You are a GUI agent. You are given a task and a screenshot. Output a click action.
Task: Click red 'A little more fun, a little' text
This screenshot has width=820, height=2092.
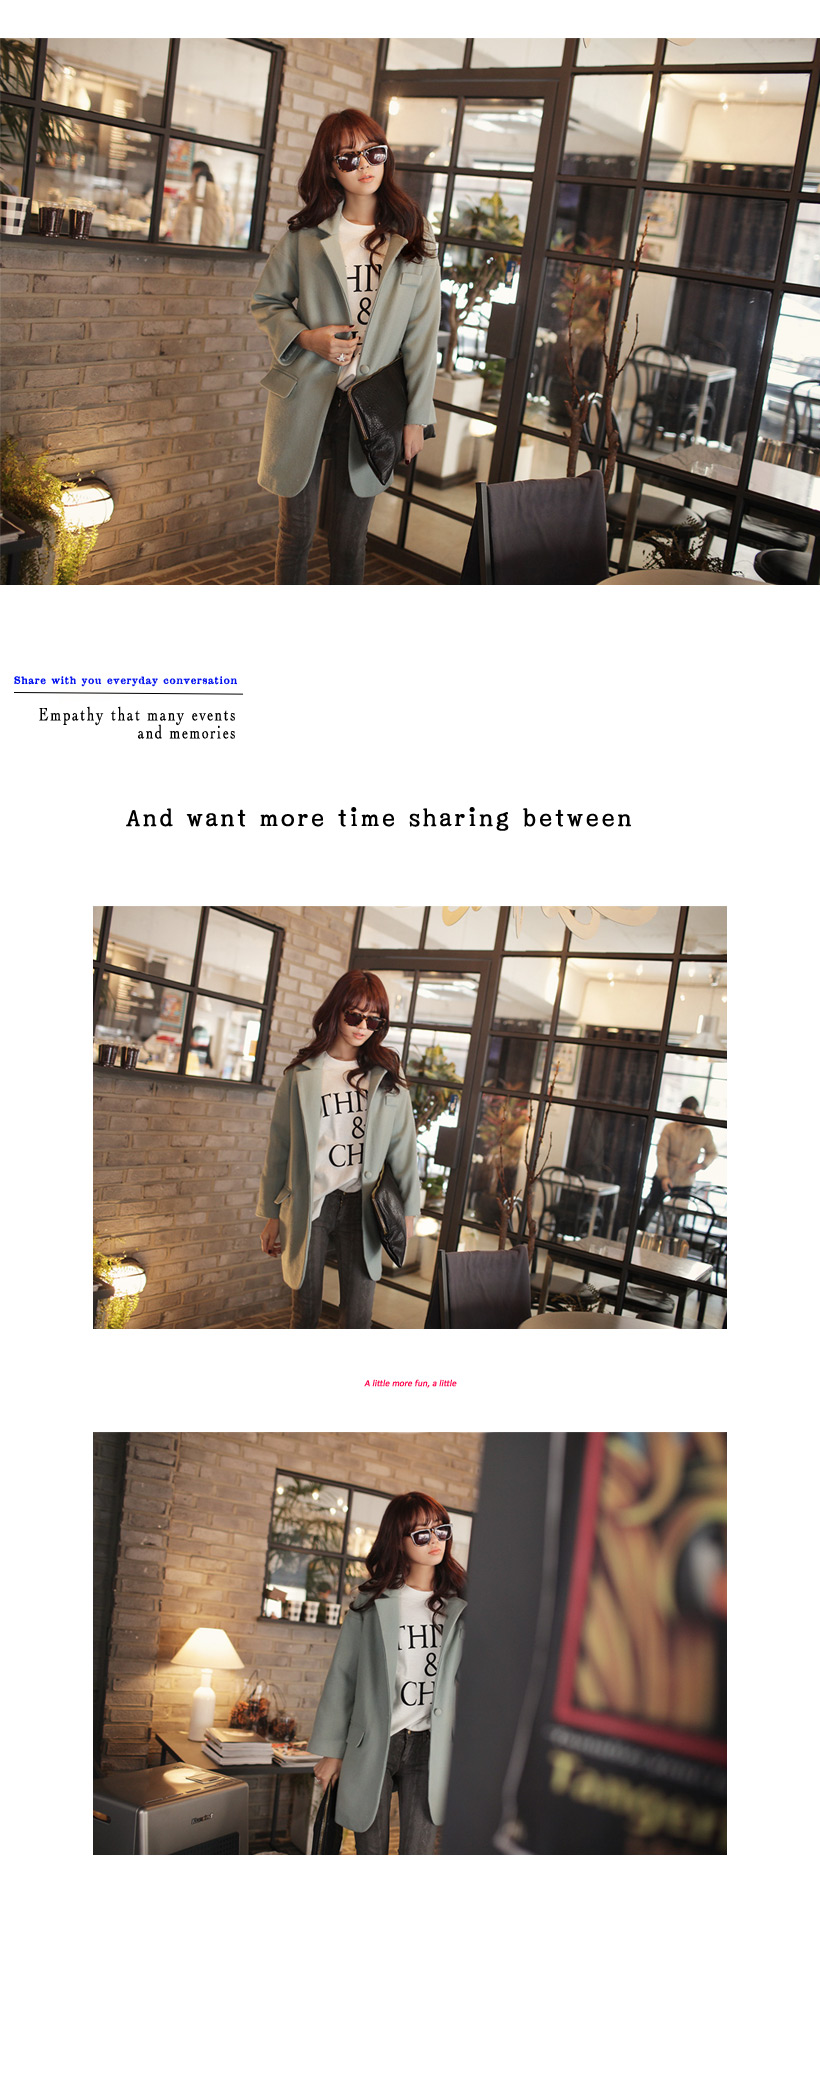410,1383
